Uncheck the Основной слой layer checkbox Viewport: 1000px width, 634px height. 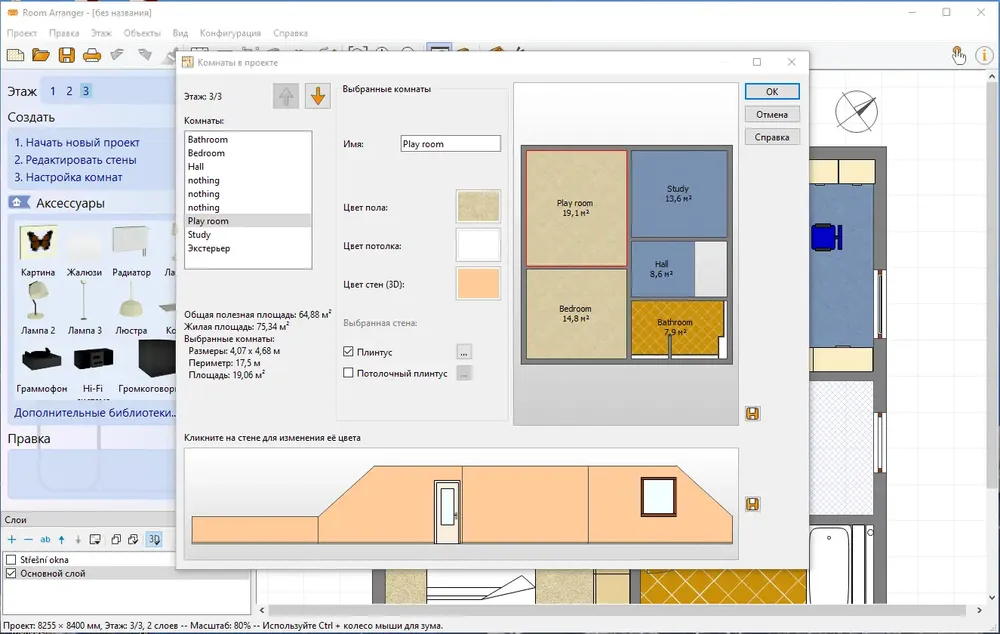point(11,573)
